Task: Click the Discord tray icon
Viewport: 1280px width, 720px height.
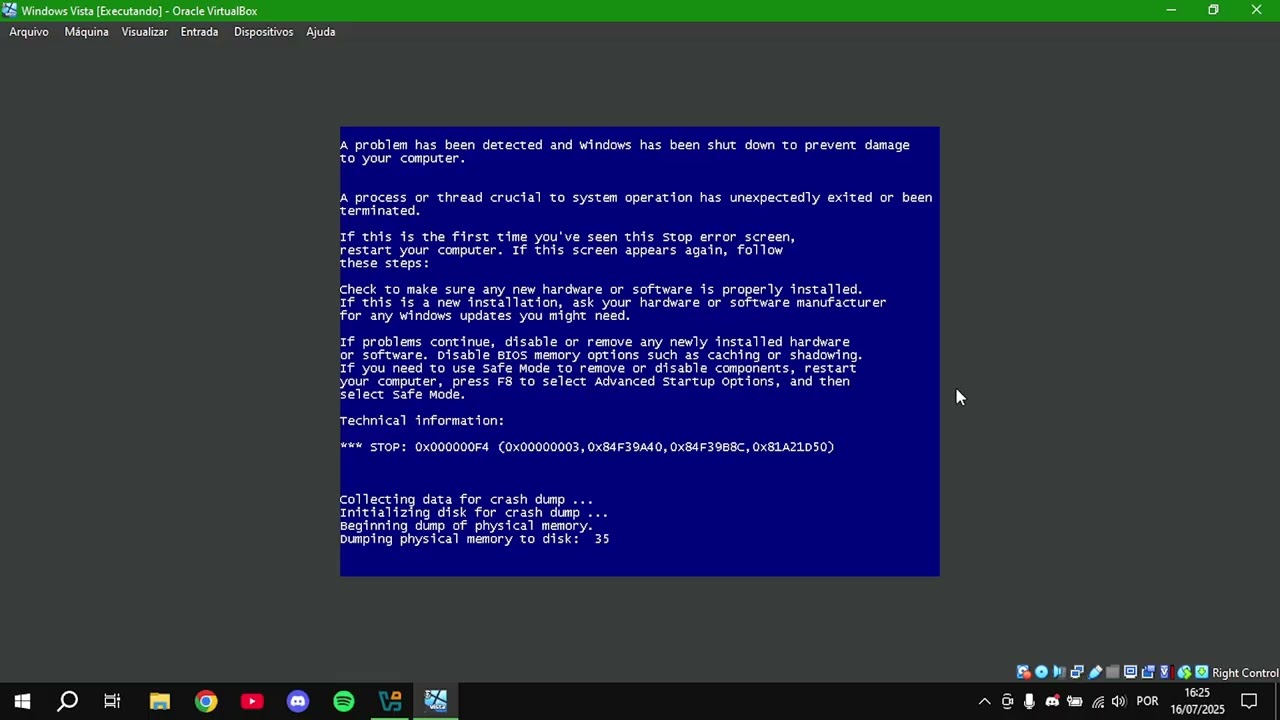Action: tap(1052, 702)
